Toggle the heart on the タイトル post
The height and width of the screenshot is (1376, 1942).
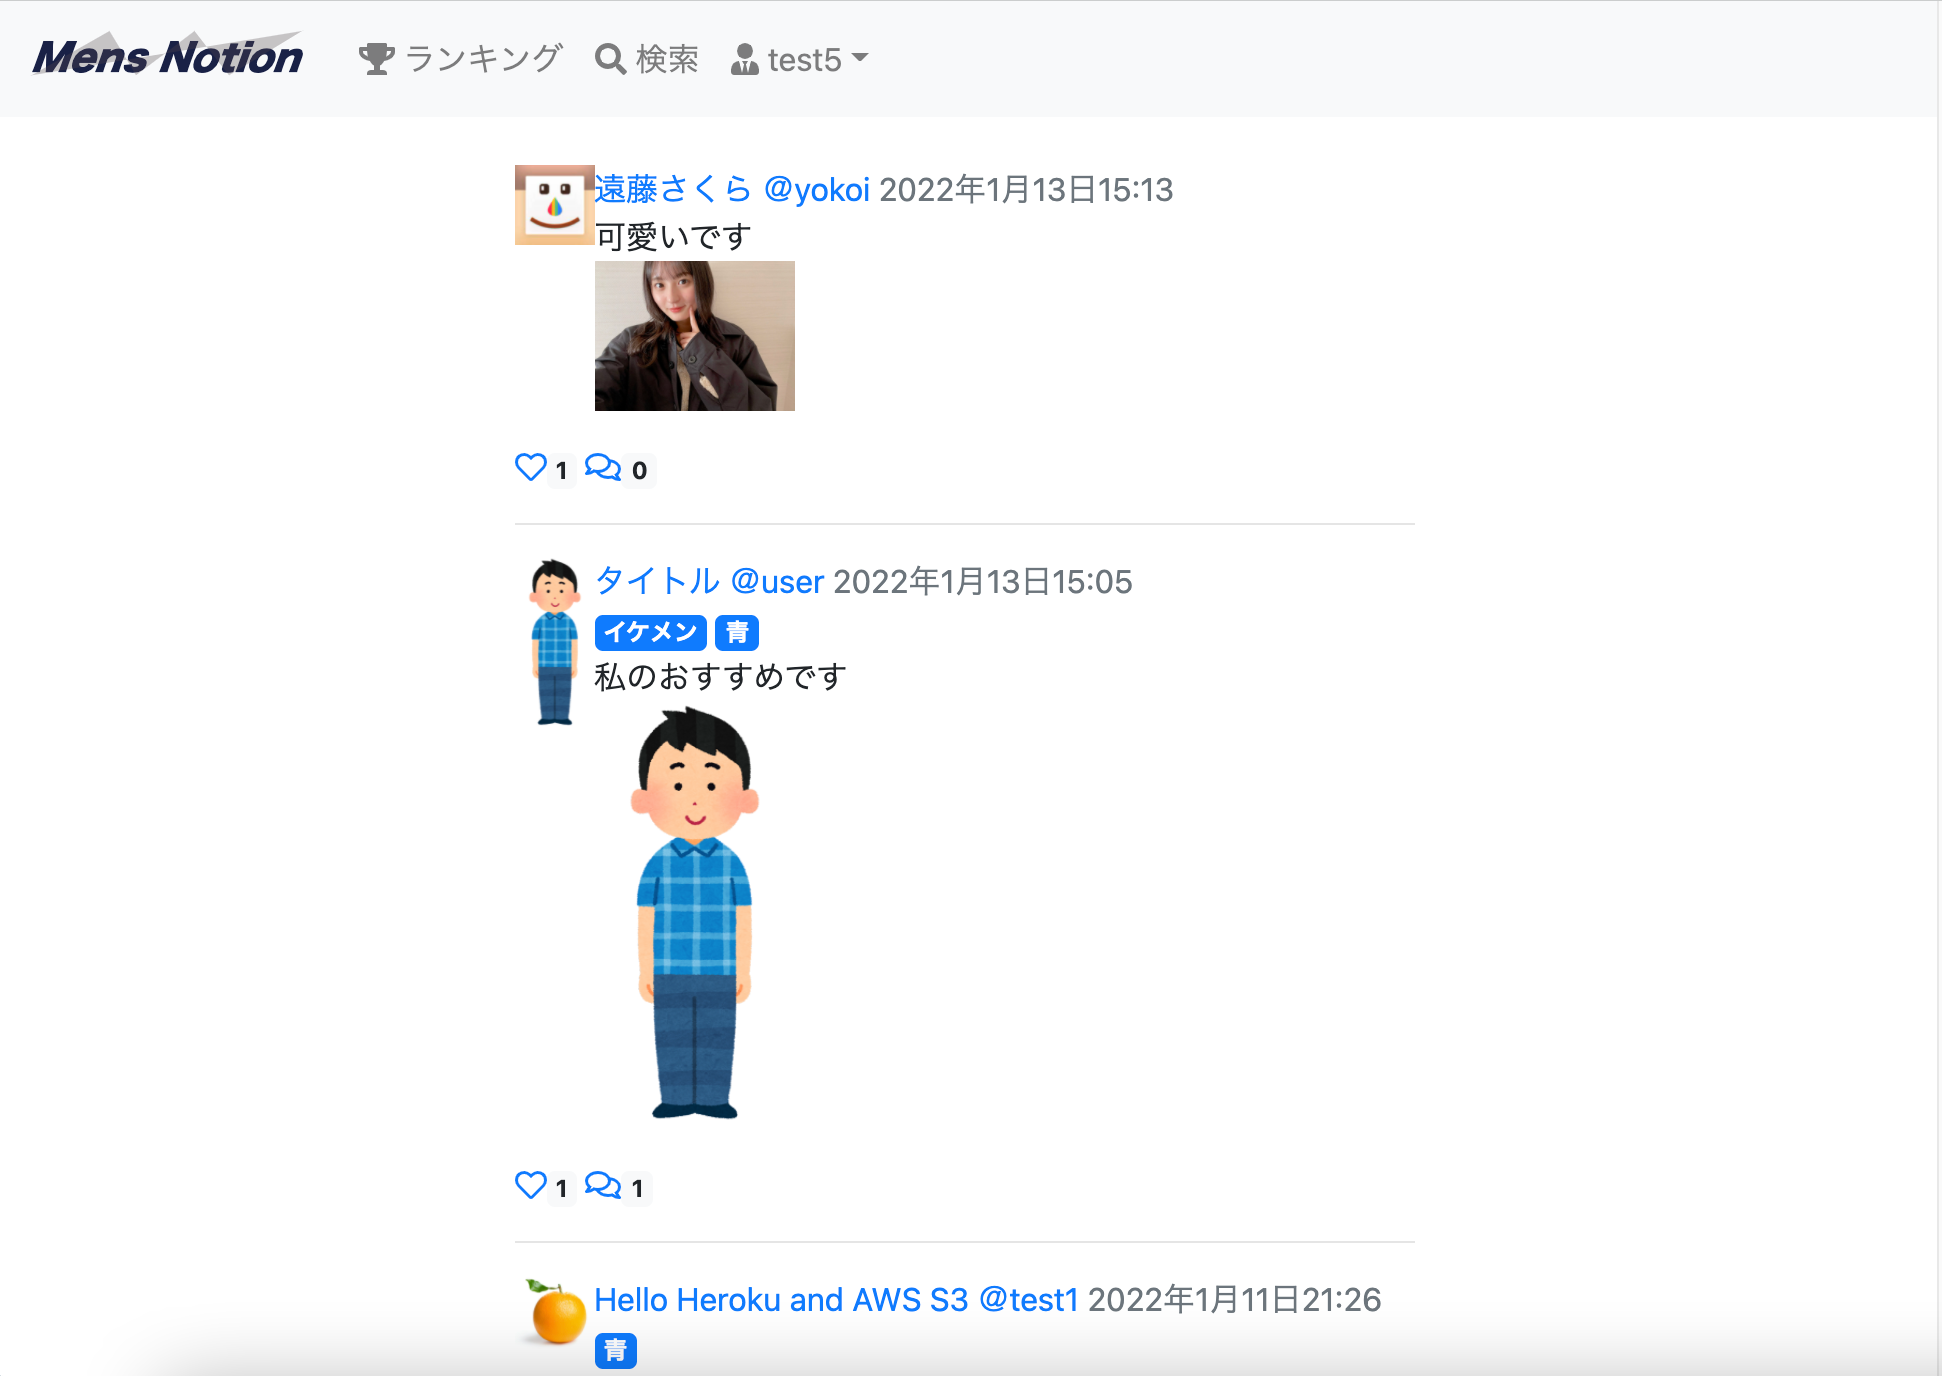pos(531,1186)
